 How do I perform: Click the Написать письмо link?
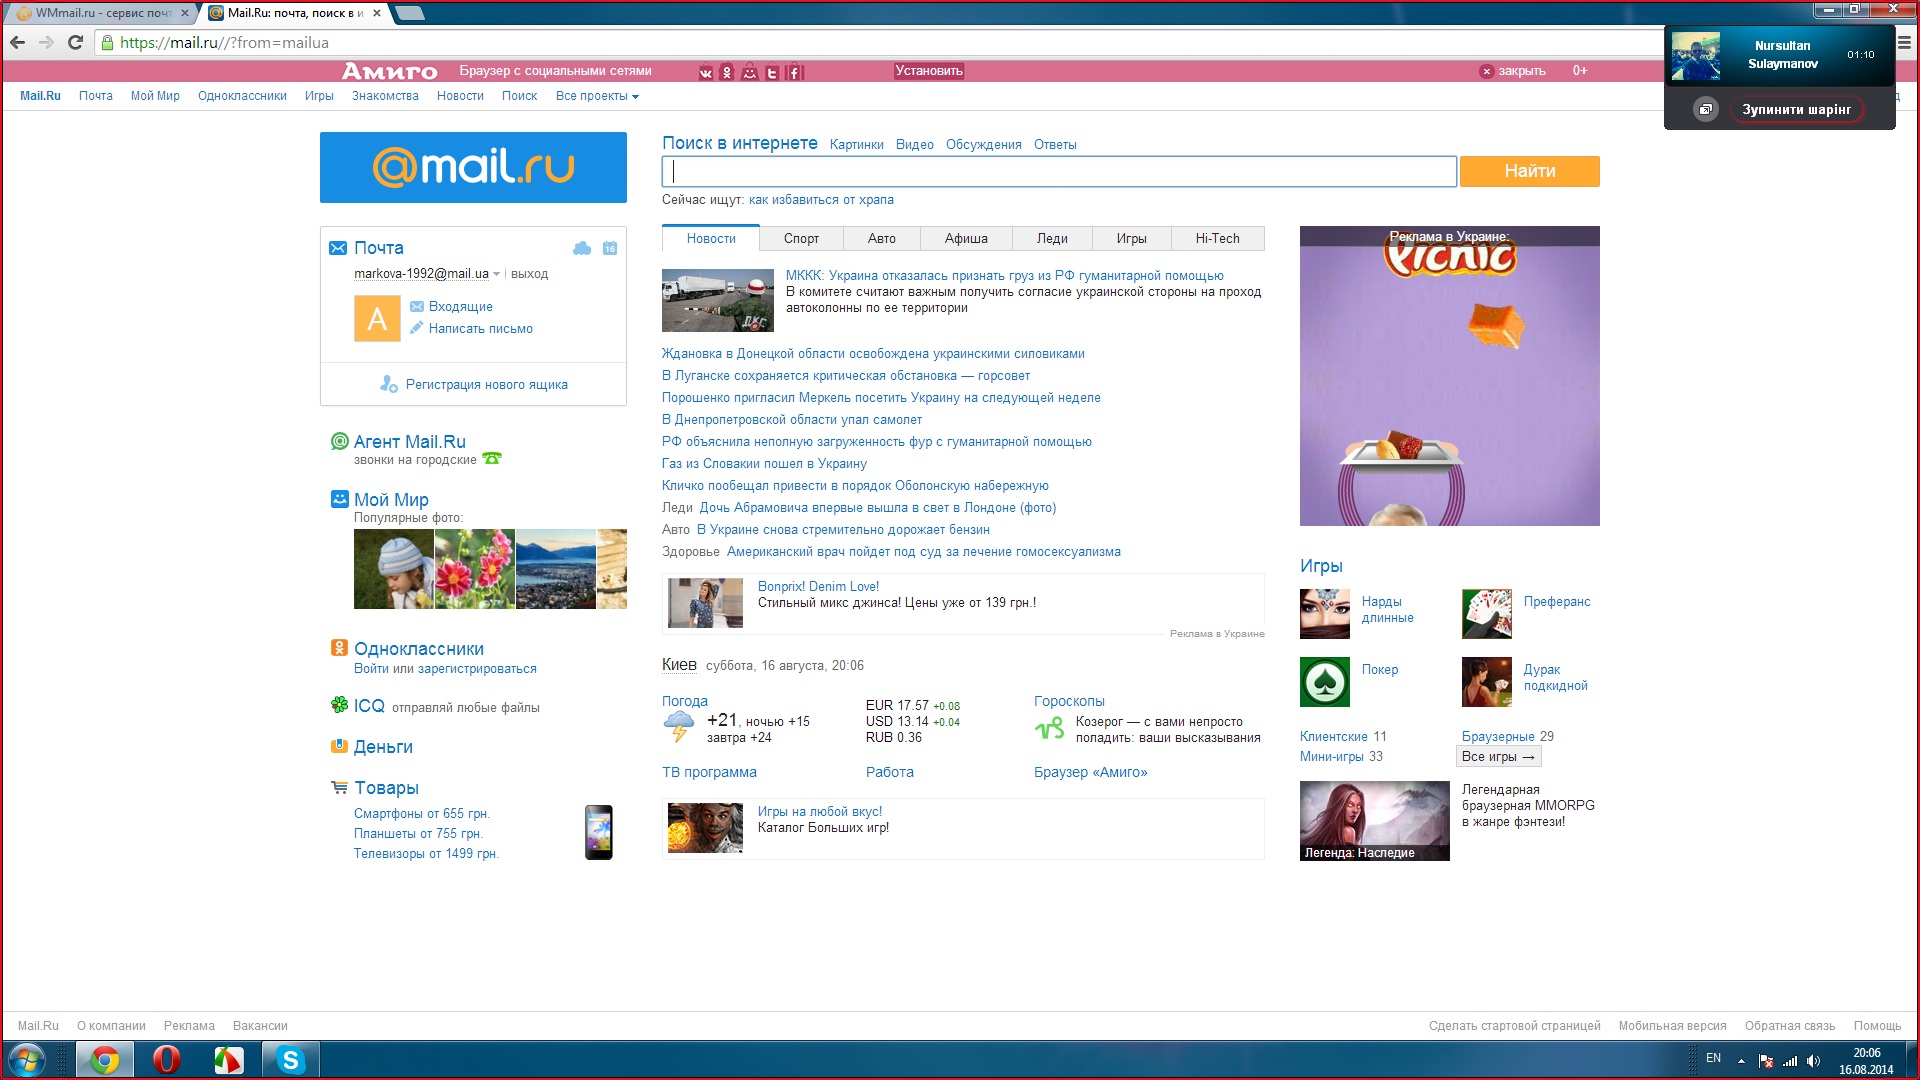(x=480, y=329)
